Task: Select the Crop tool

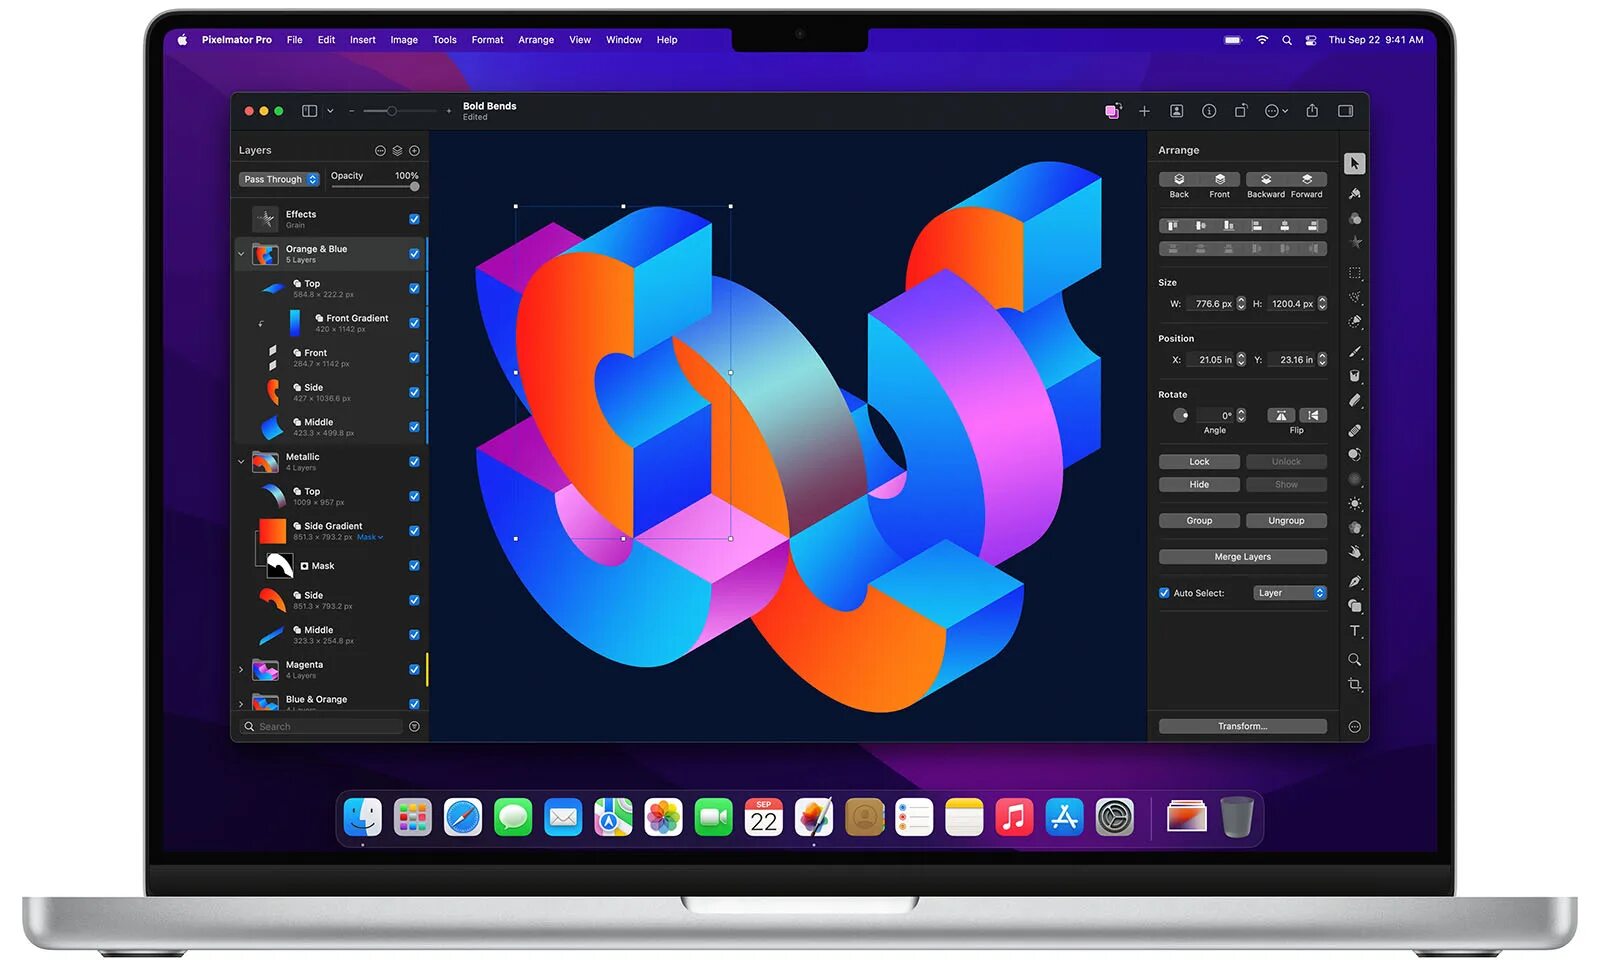Action: tap(1354, 685)
